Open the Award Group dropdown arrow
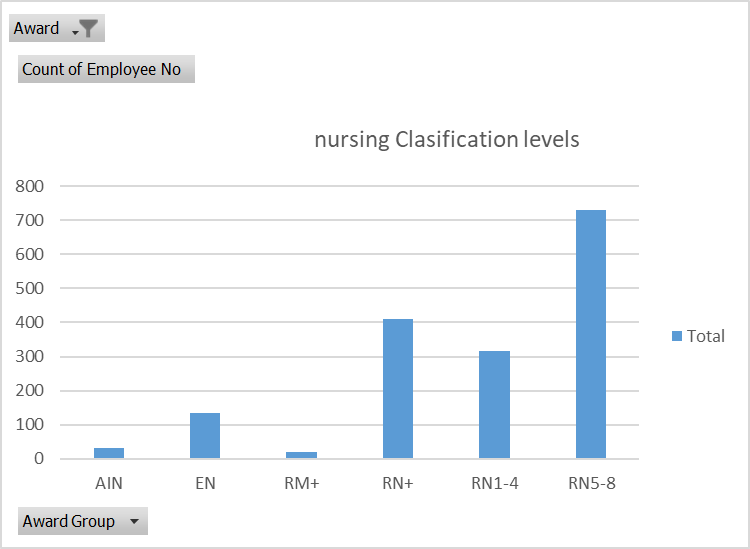 coord(134,522)
